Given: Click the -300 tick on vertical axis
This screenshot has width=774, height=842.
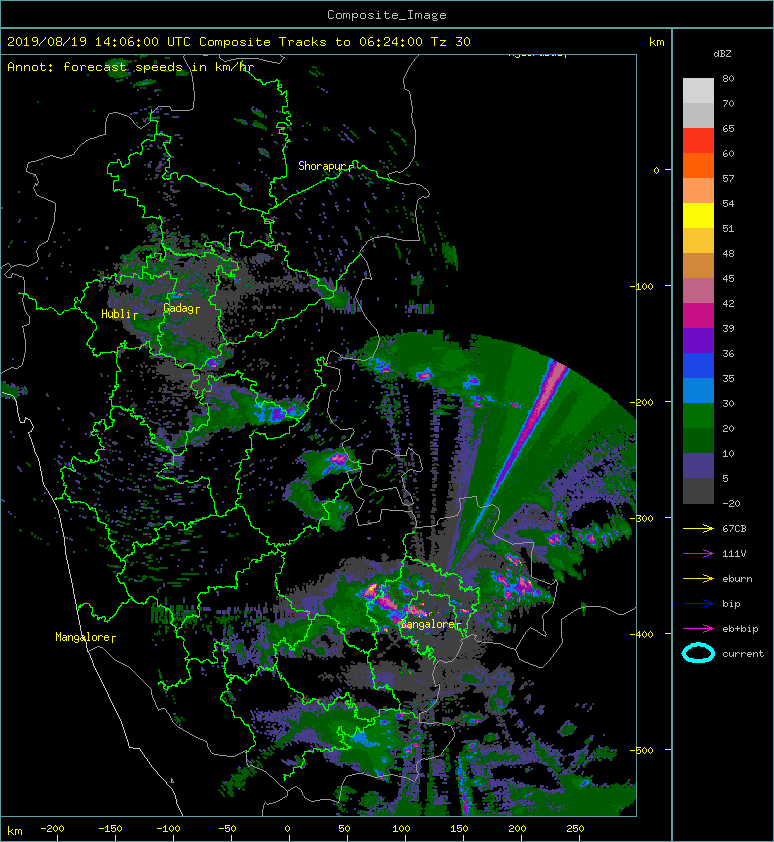Looking at the screenshot, I should (642, 518).
